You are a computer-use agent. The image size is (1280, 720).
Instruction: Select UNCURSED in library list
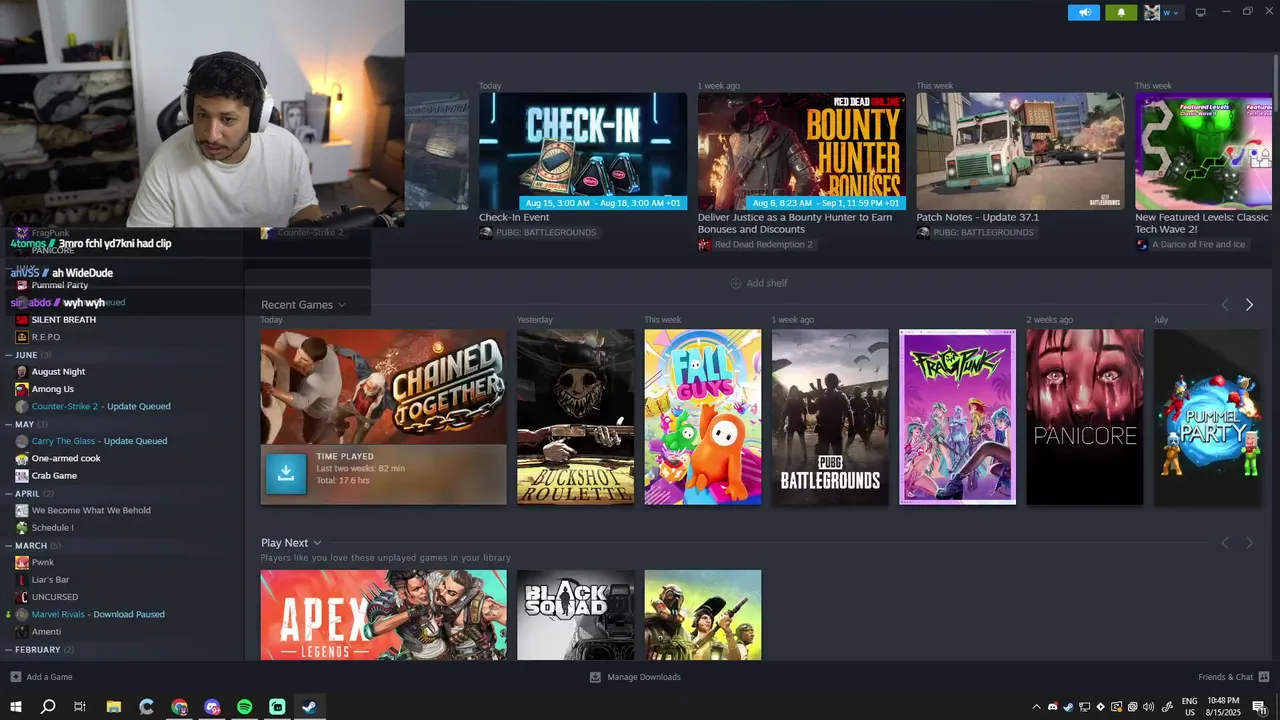(x=54, y=597)
